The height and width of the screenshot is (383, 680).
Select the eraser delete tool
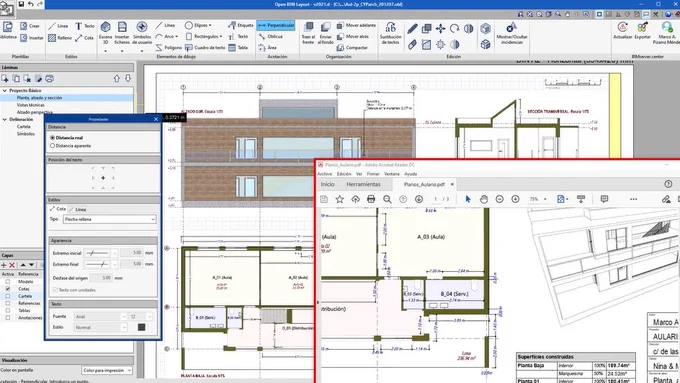[x=412, y=44]
